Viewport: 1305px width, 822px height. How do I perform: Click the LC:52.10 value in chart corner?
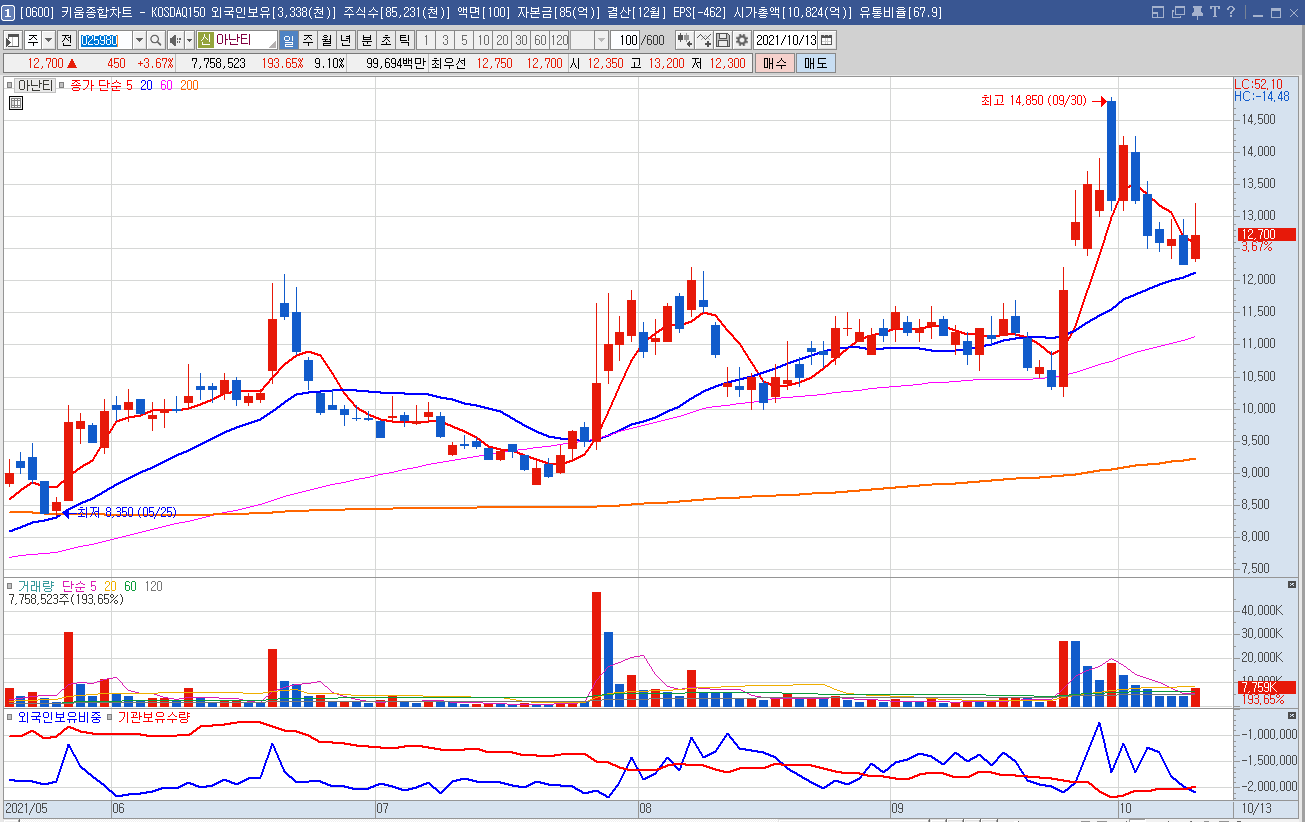coord(1259,84)
